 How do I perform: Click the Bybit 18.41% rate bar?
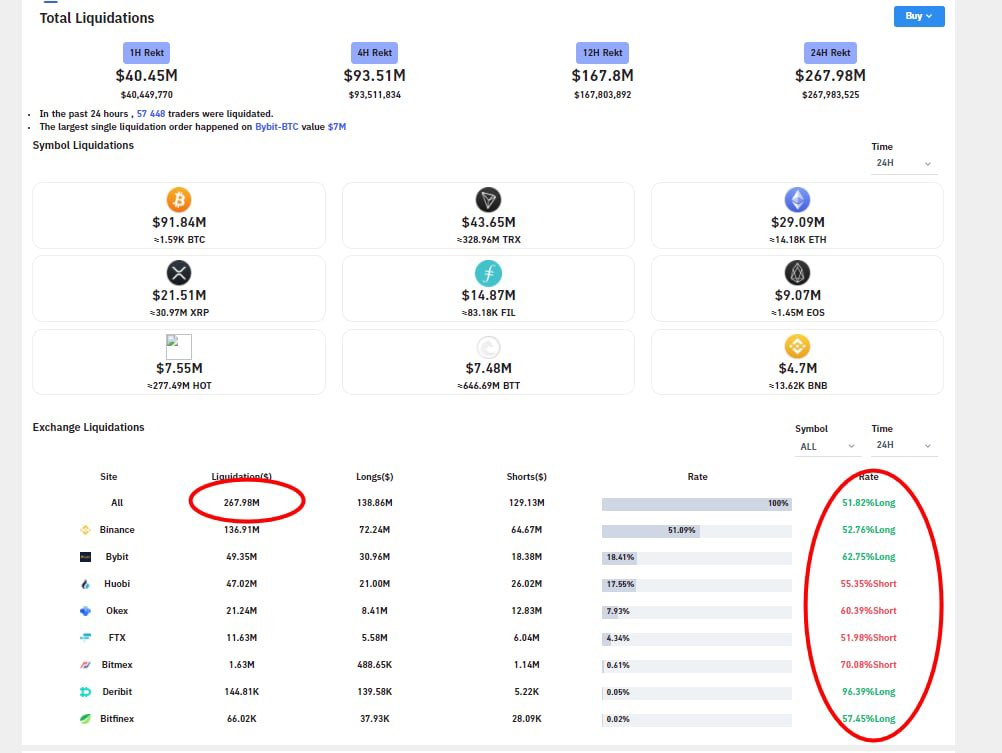coord(697,557)
